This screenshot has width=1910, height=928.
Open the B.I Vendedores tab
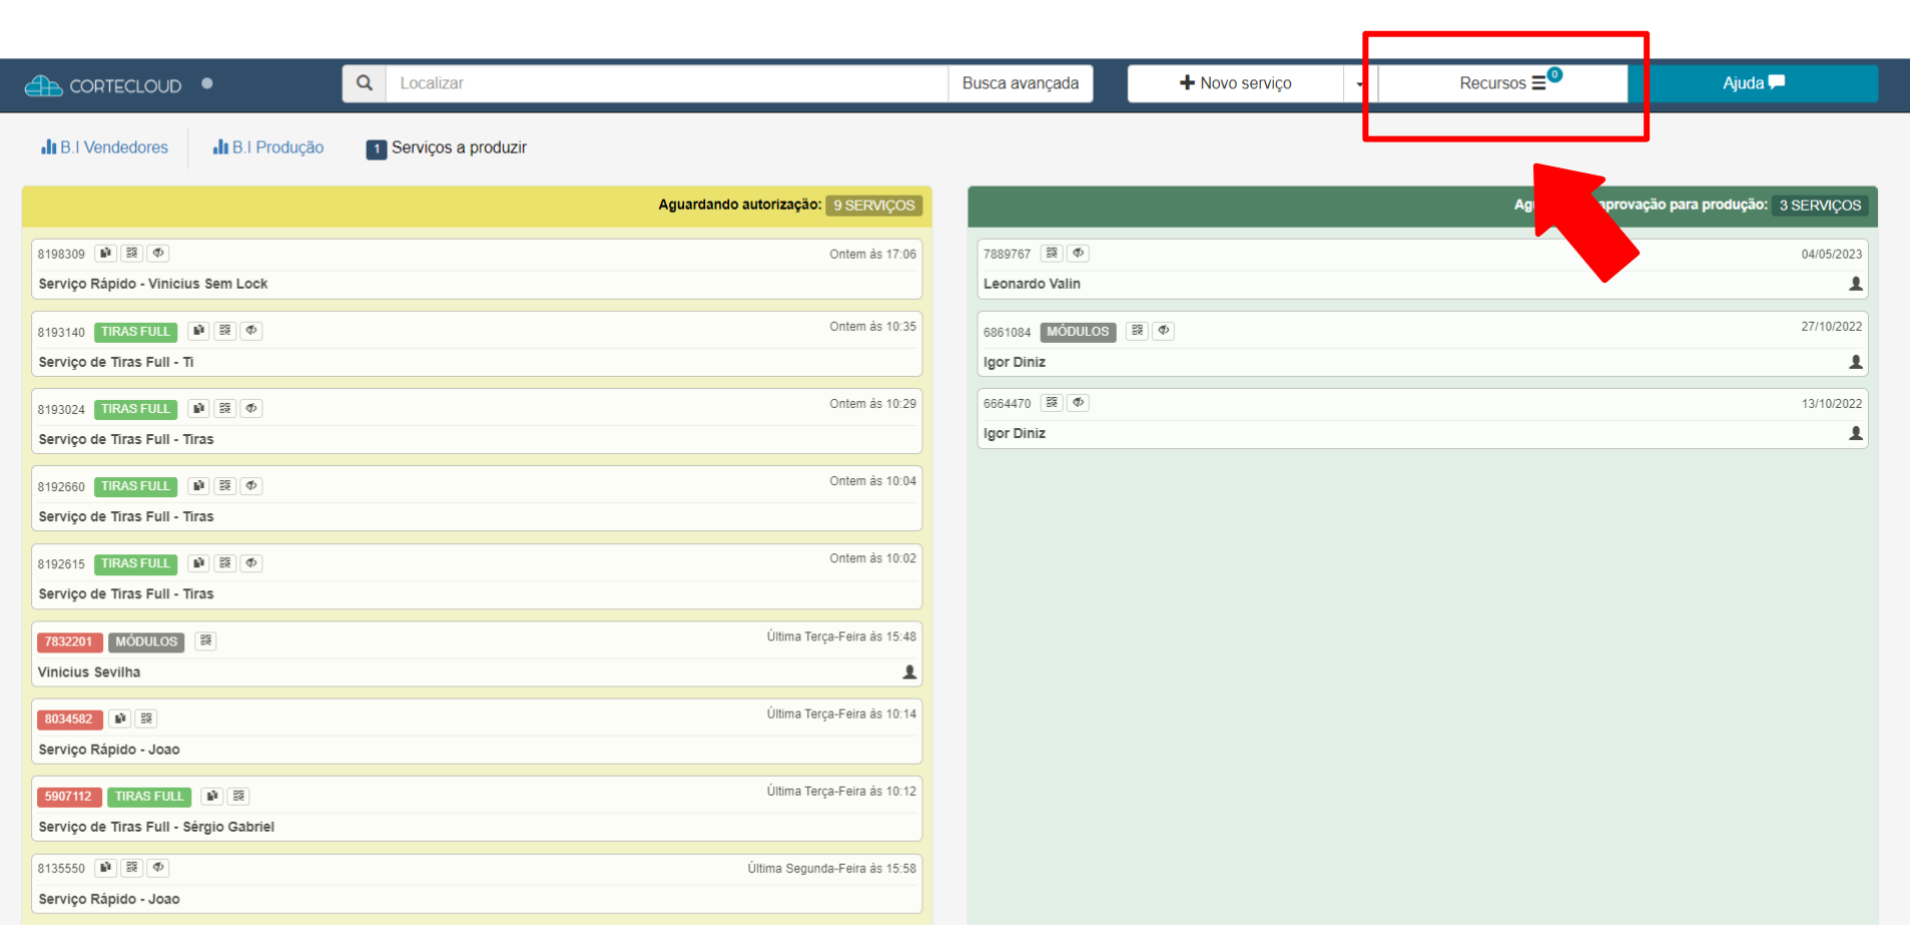pos(104,147)
